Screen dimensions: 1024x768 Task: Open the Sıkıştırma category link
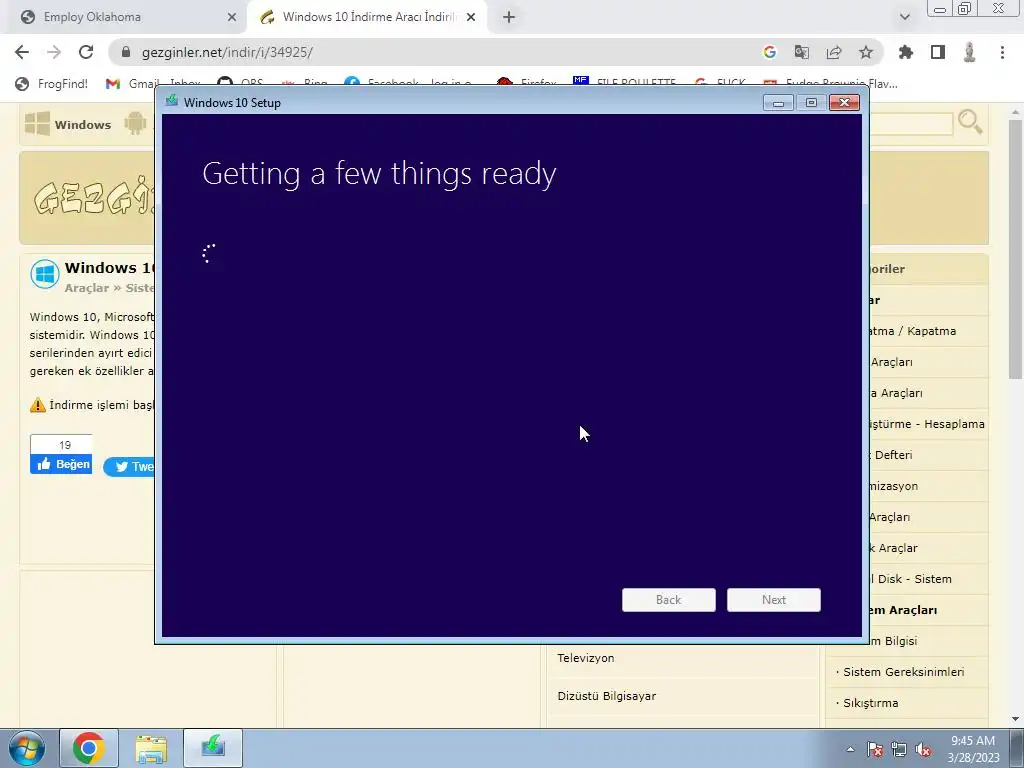871,703
